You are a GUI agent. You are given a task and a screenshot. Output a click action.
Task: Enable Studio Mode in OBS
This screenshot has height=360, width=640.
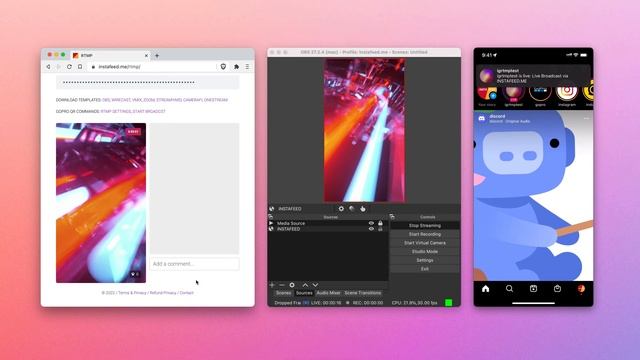click(x=424, y=251)
